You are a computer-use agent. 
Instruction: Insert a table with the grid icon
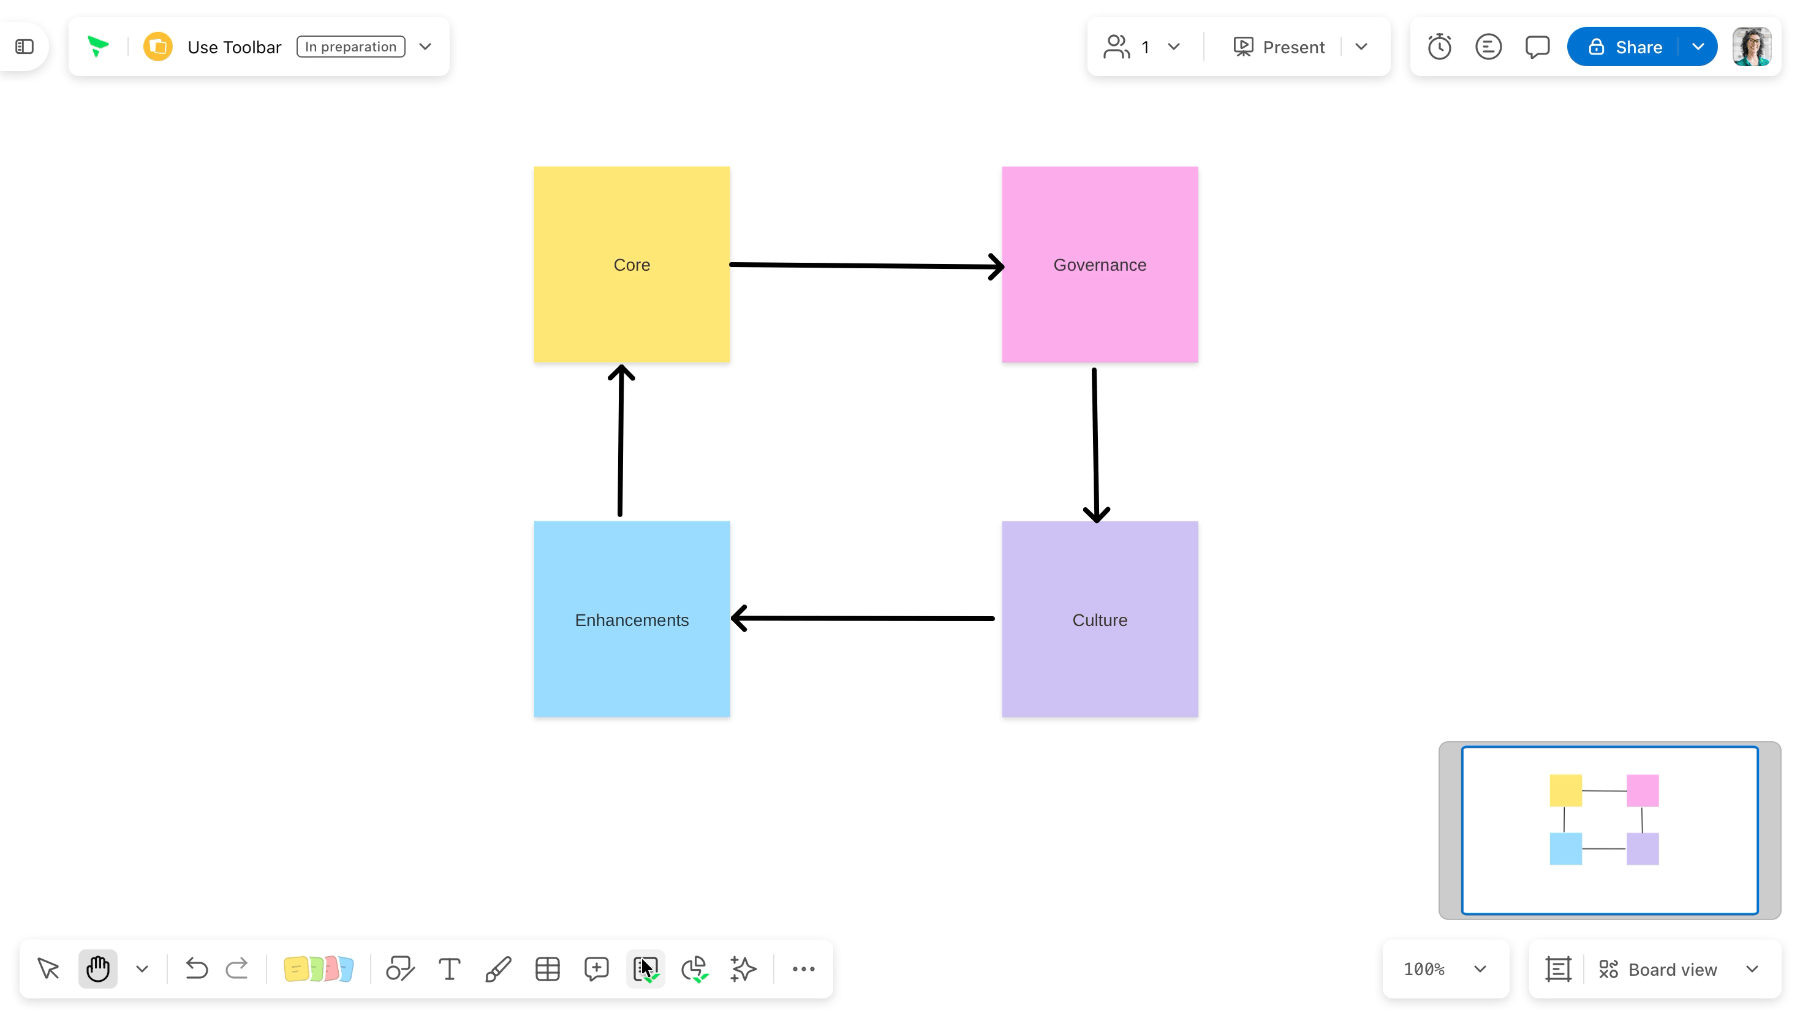(x=547, y=969)
